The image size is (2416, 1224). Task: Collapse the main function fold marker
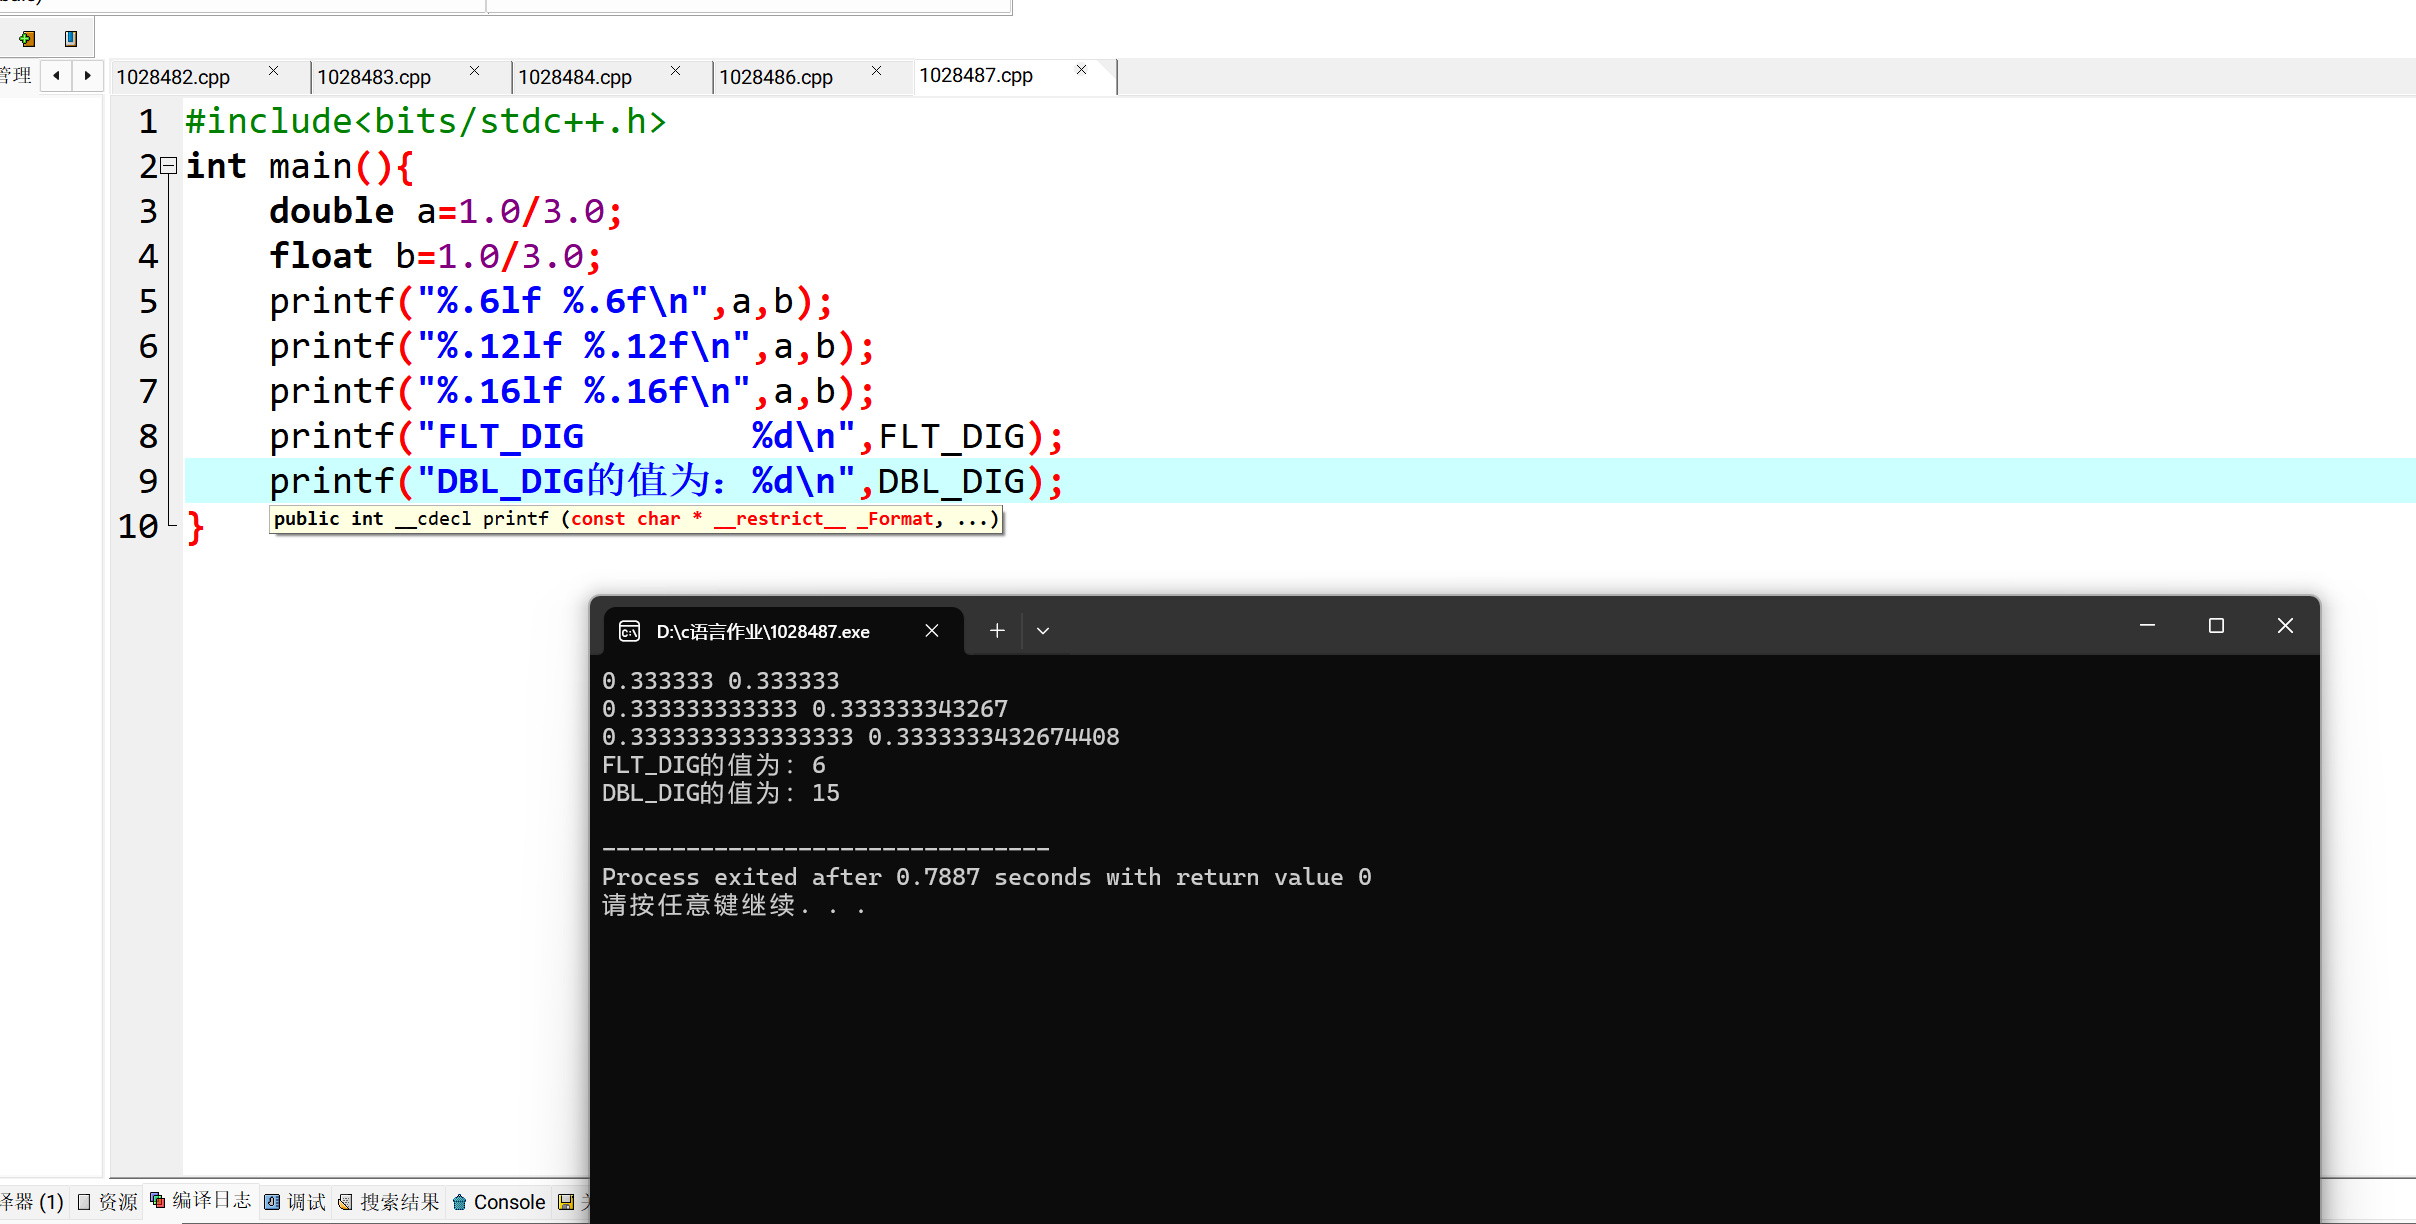(x=169, y=165)
